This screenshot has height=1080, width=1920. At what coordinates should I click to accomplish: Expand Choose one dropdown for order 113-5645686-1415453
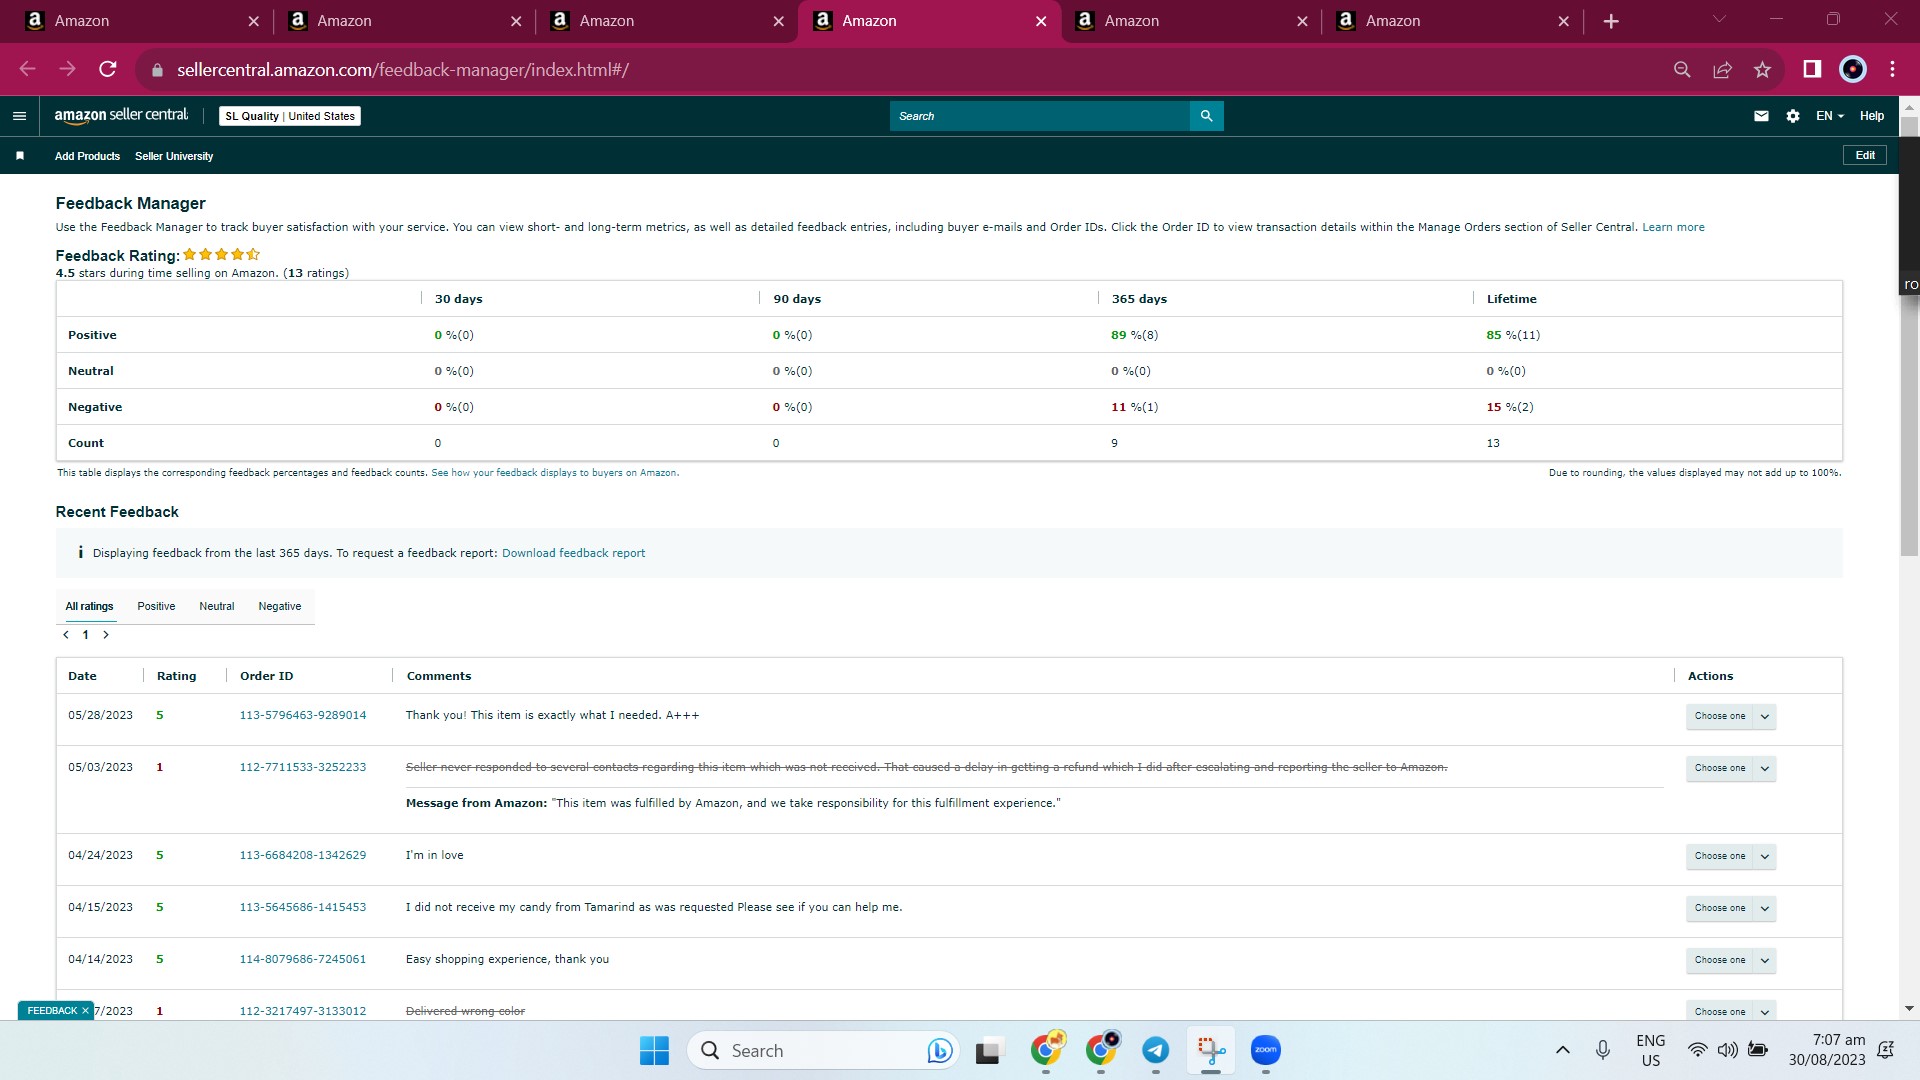(1730, 908)
